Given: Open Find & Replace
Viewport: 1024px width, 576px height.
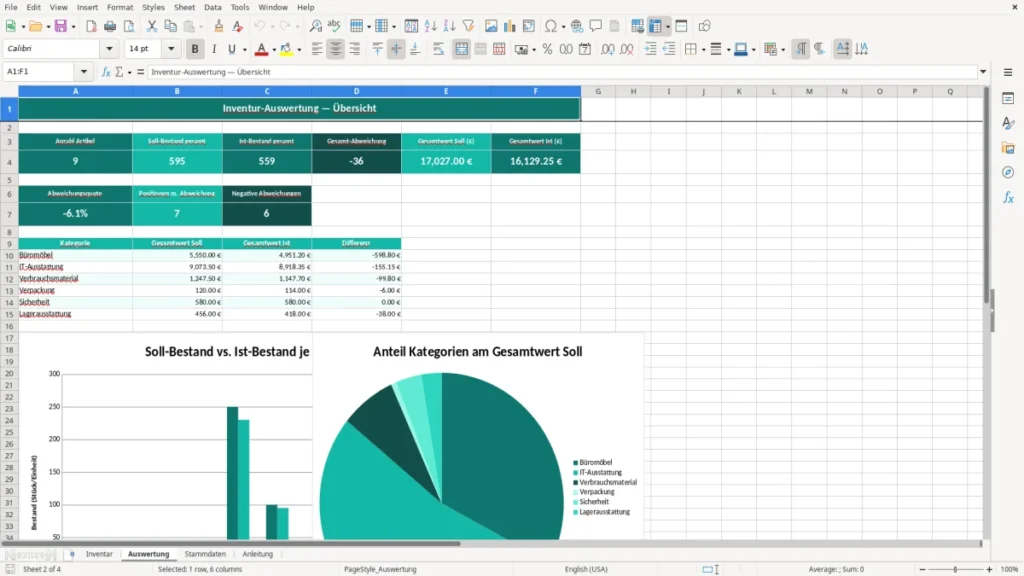Looking at the screenshot, I should pyautogui.click(x=315, y=26).
